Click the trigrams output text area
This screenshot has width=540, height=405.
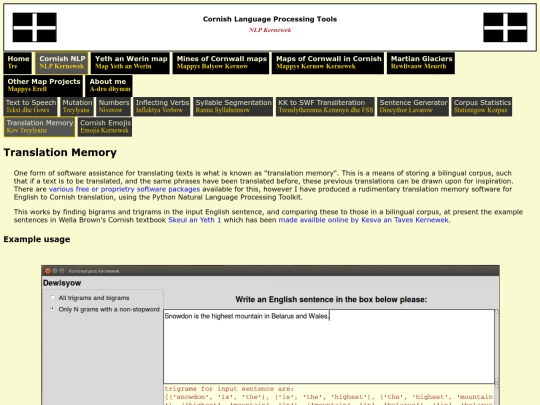[329, 395]
